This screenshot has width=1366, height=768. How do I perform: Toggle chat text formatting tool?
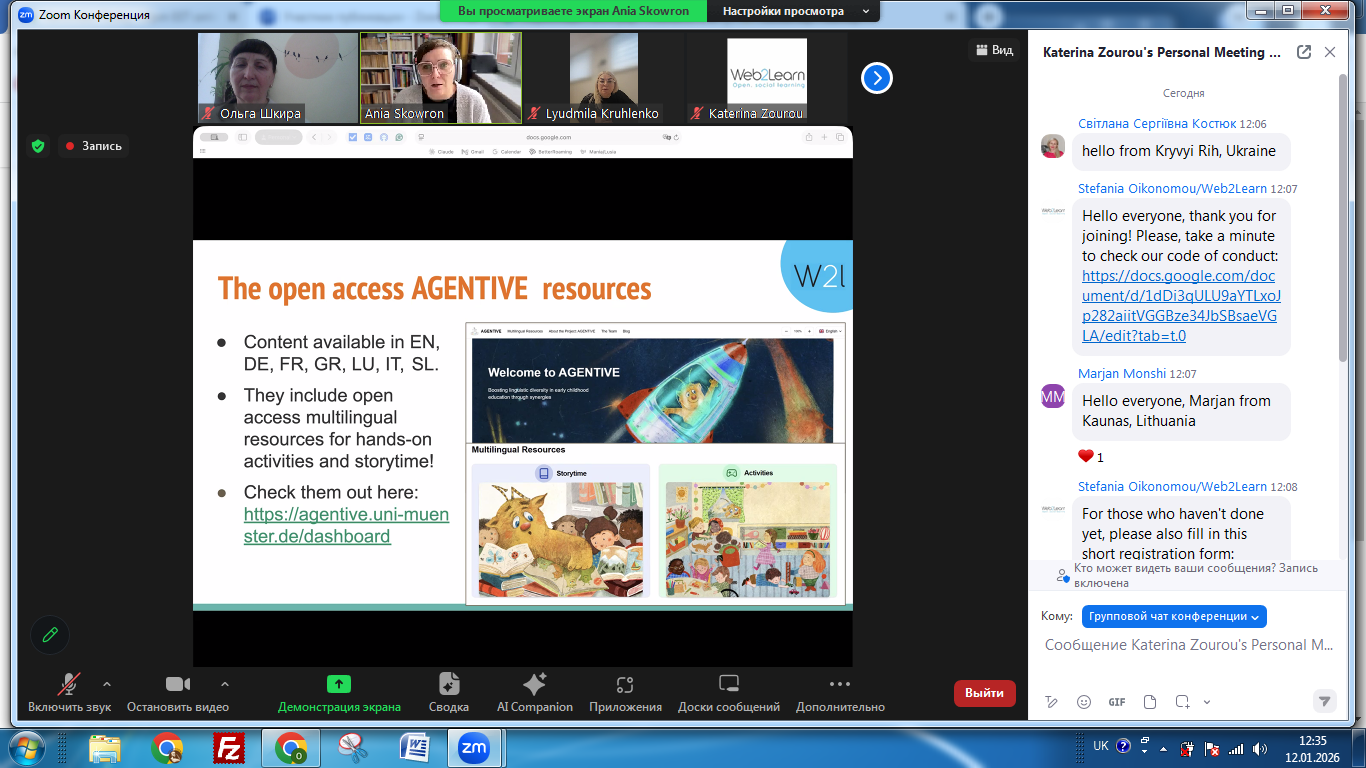coord(1051,702)
